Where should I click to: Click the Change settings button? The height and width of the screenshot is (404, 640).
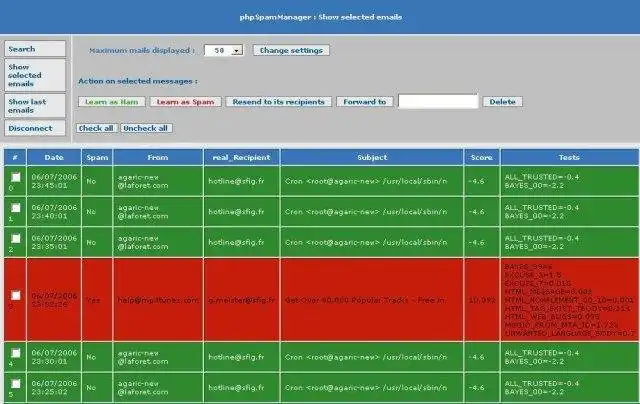click(x=291, y=50)
